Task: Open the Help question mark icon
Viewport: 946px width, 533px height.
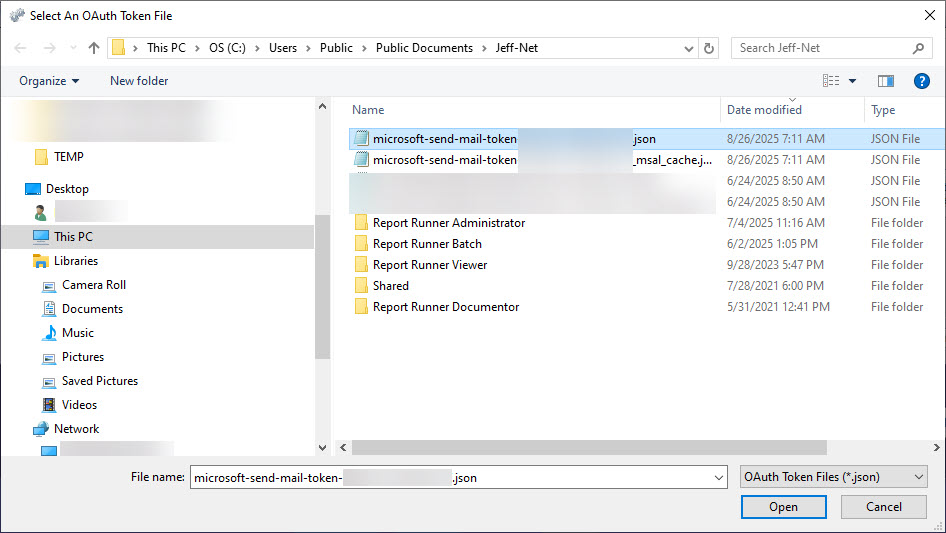Action: [922, 81]
